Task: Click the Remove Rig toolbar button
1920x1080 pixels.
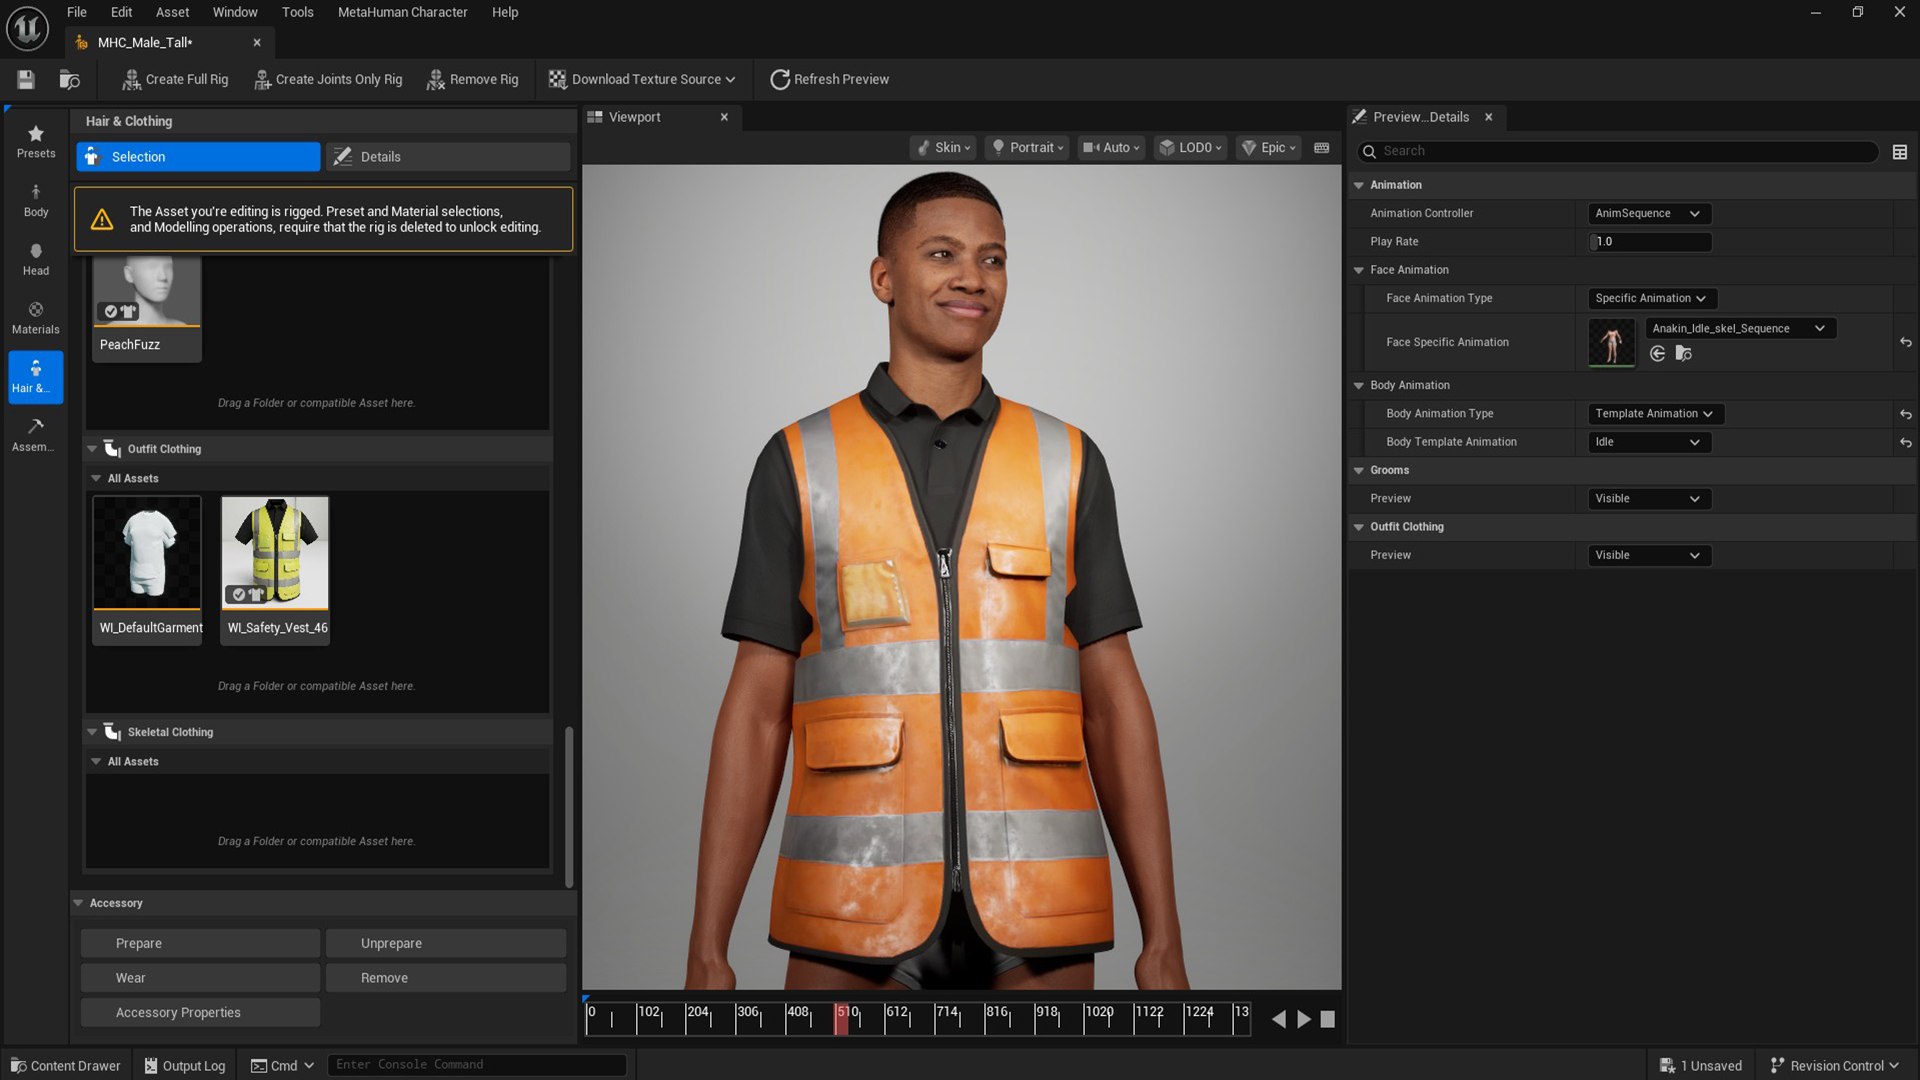Action: tap(473, 79)
